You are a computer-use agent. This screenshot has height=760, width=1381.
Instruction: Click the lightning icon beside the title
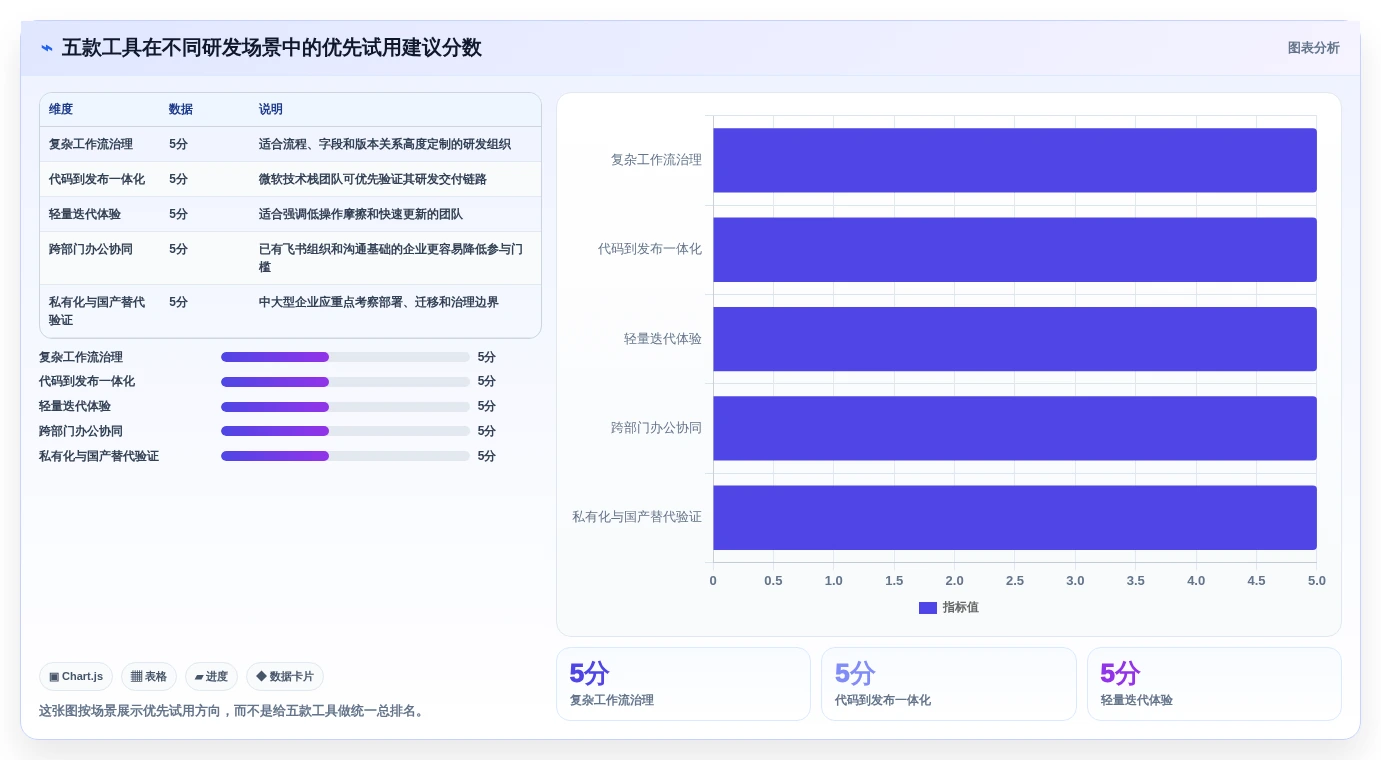pyautogui.click(x=47, y=48)
